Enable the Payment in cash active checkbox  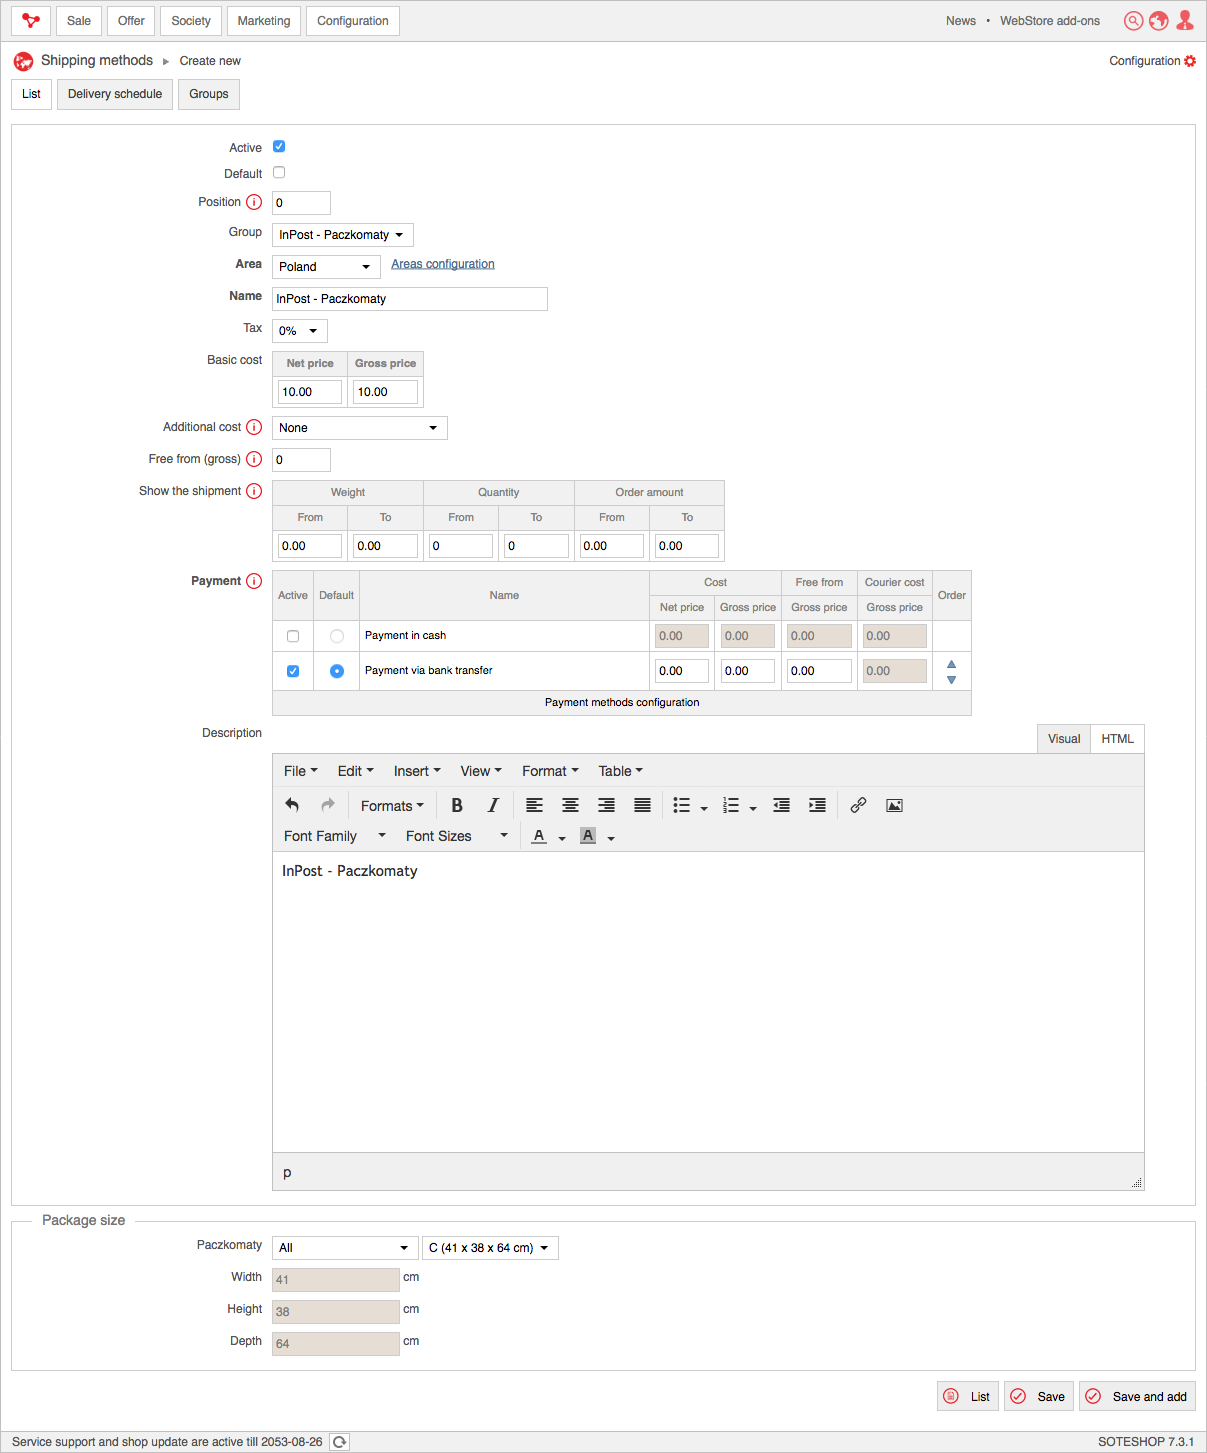293,636
